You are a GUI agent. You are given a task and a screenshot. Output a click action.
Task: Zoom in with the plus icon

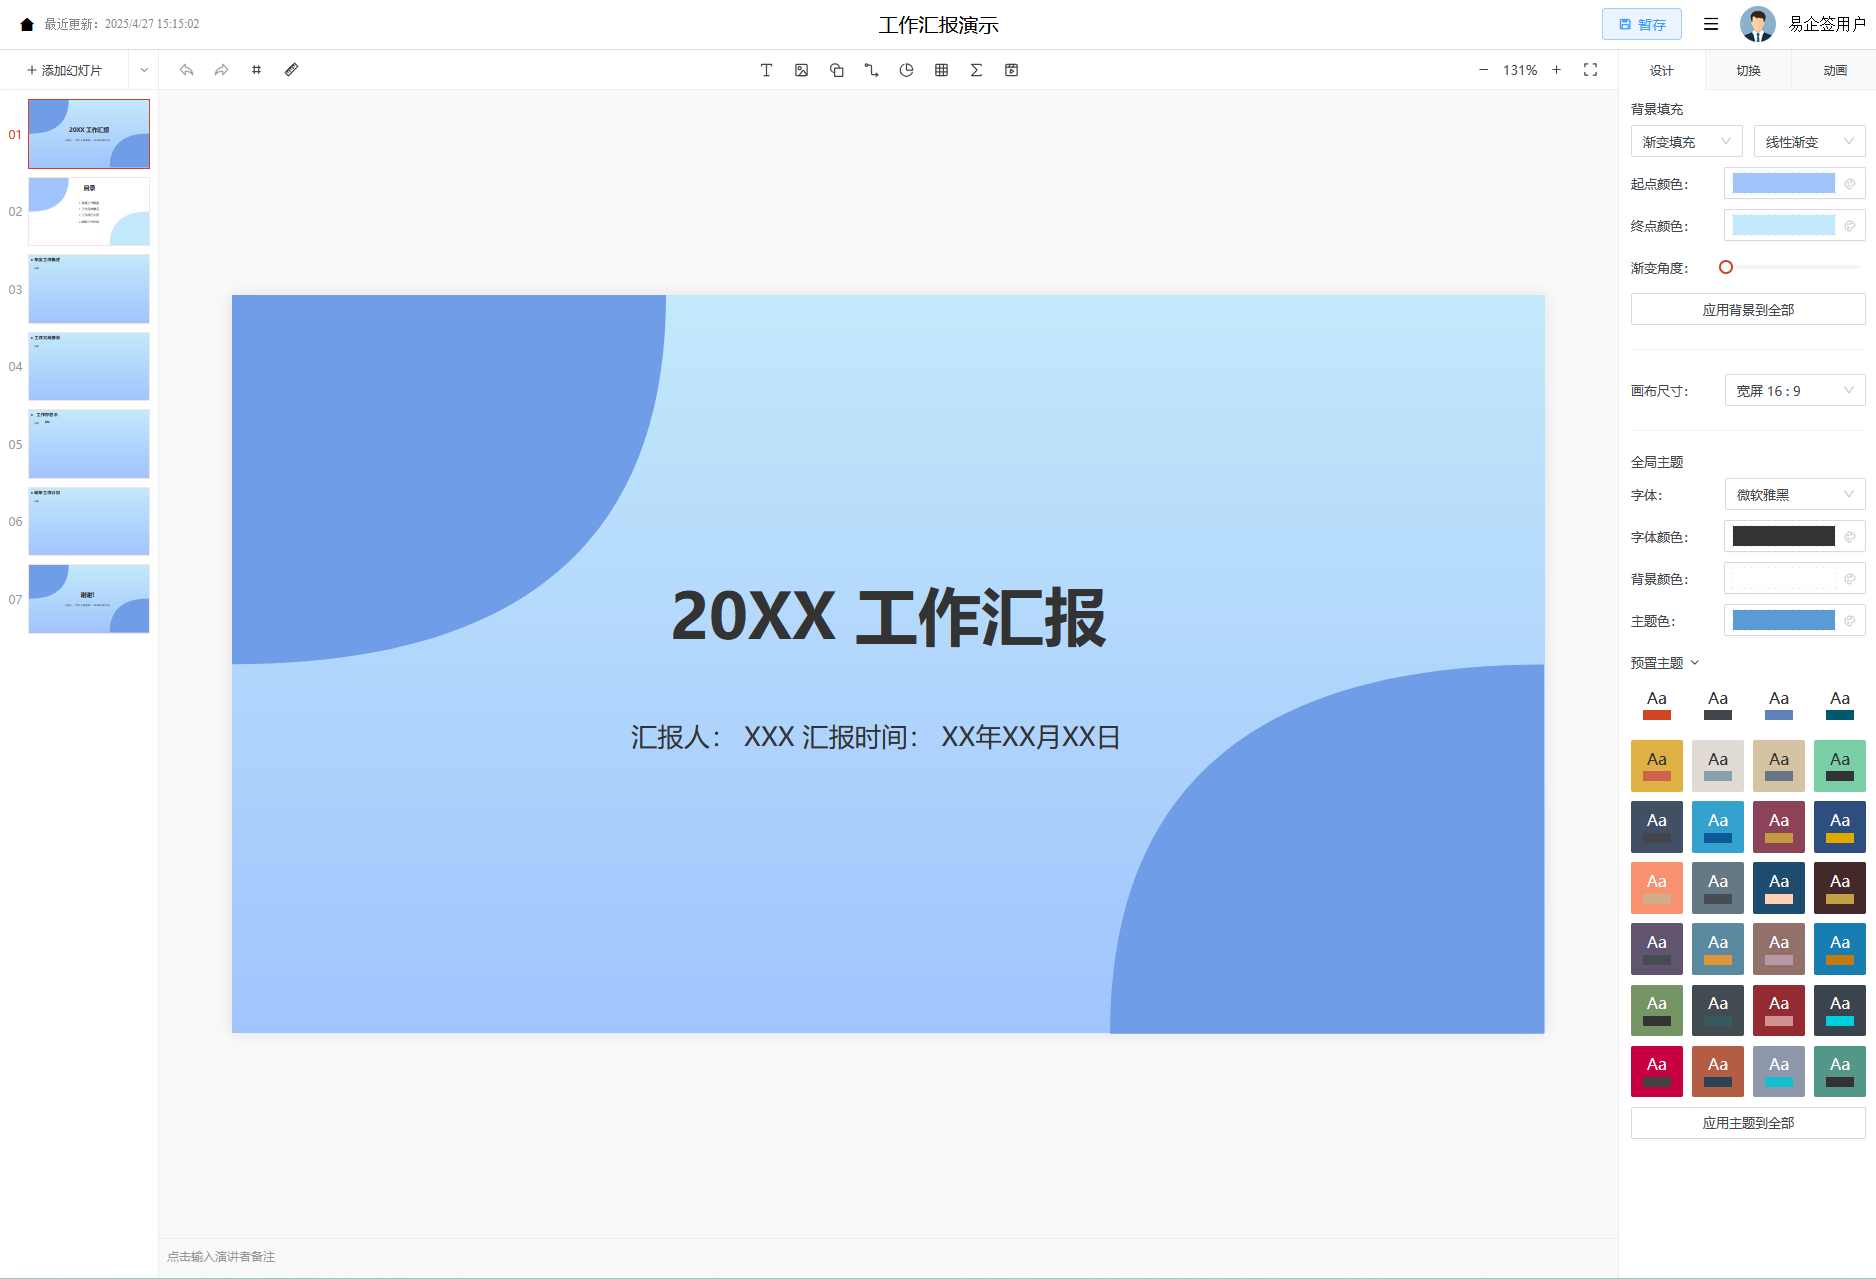click(1556, 70)
